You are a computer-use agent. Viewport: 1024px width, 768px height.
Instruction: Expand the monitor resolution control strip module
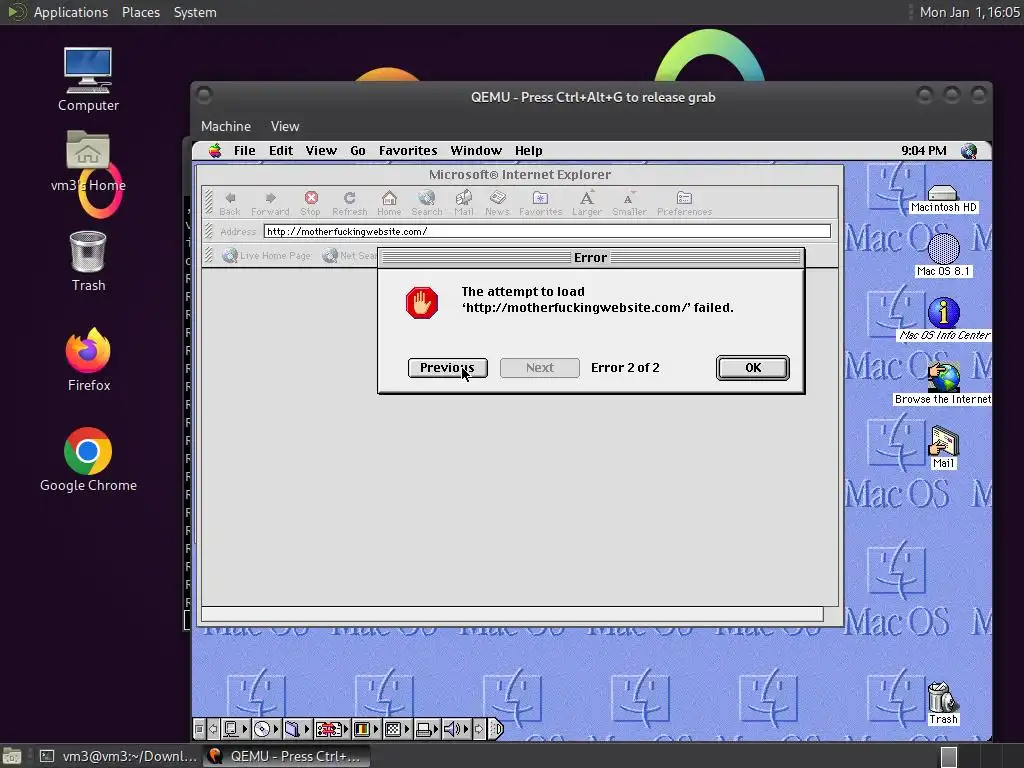pyautogui.click(x=398, y=729)
